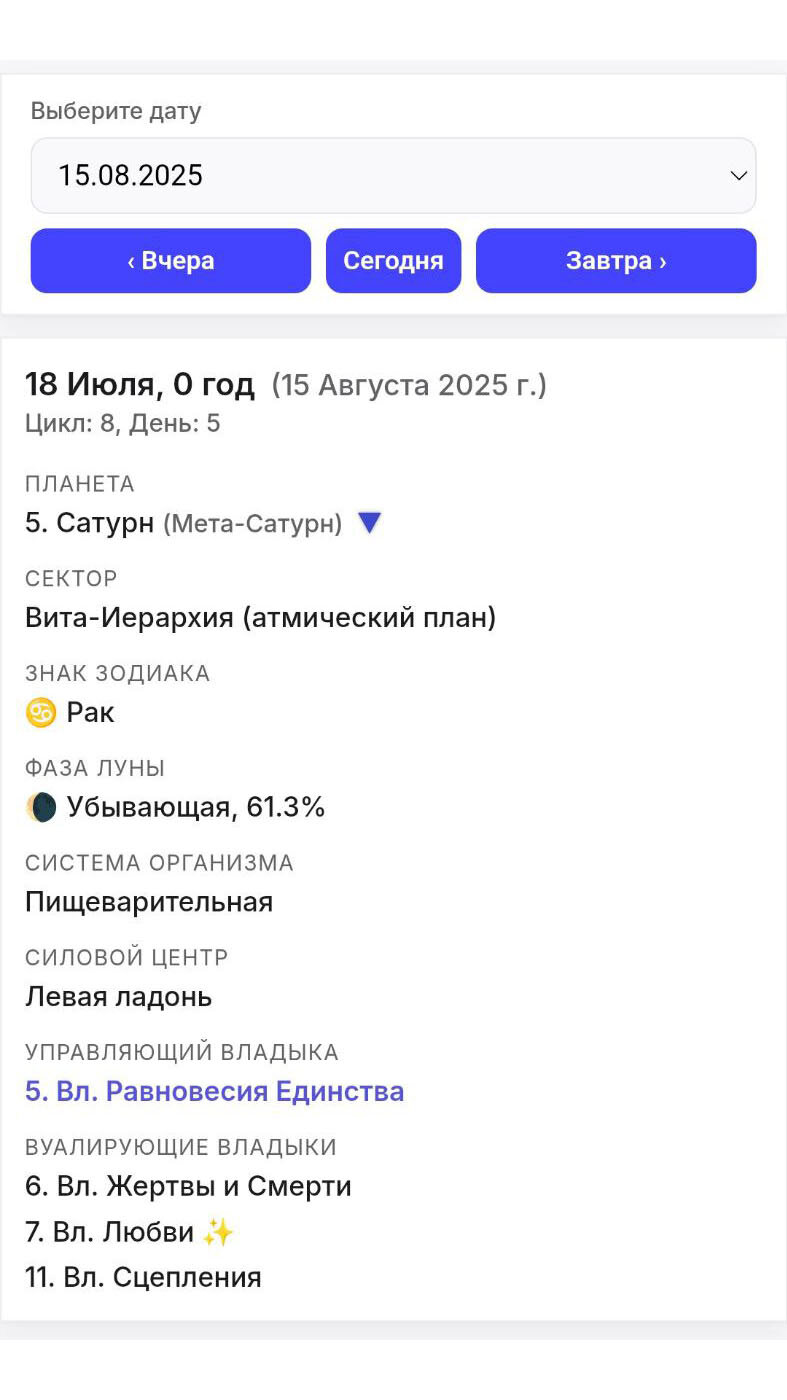Advance to next day with Завтра button

616,261
